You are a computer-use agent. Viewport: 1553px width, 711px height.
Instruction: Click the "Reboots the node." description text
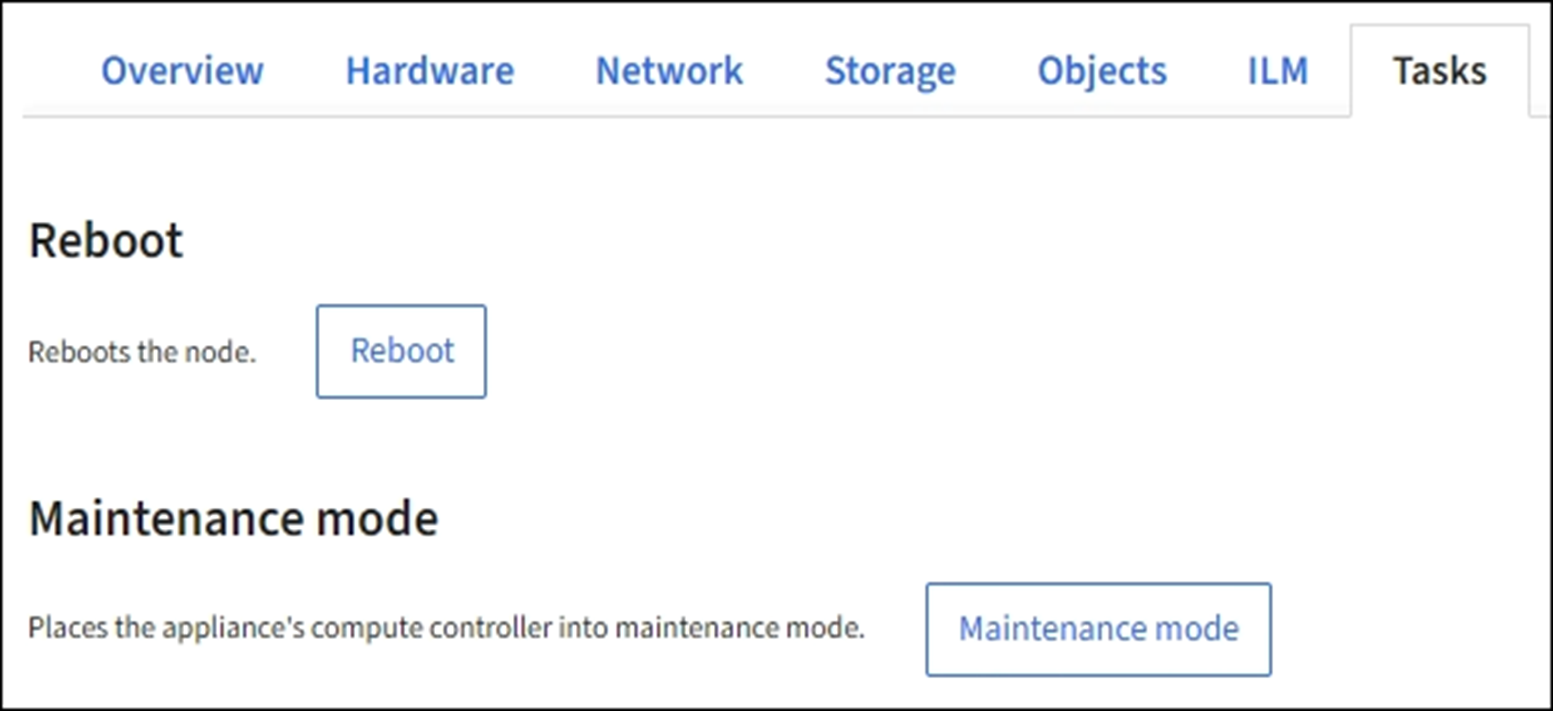pos(142,352)
